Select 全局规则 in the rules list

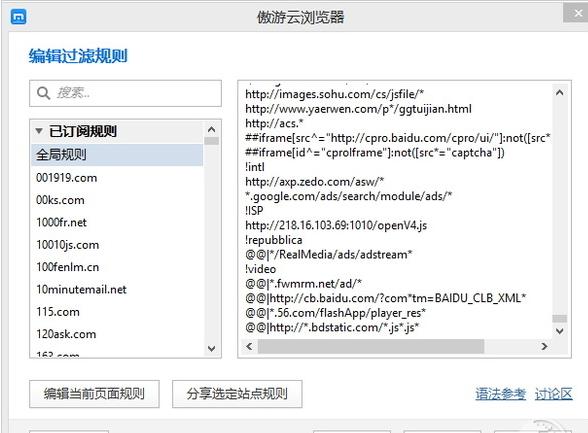click(117, 154)
